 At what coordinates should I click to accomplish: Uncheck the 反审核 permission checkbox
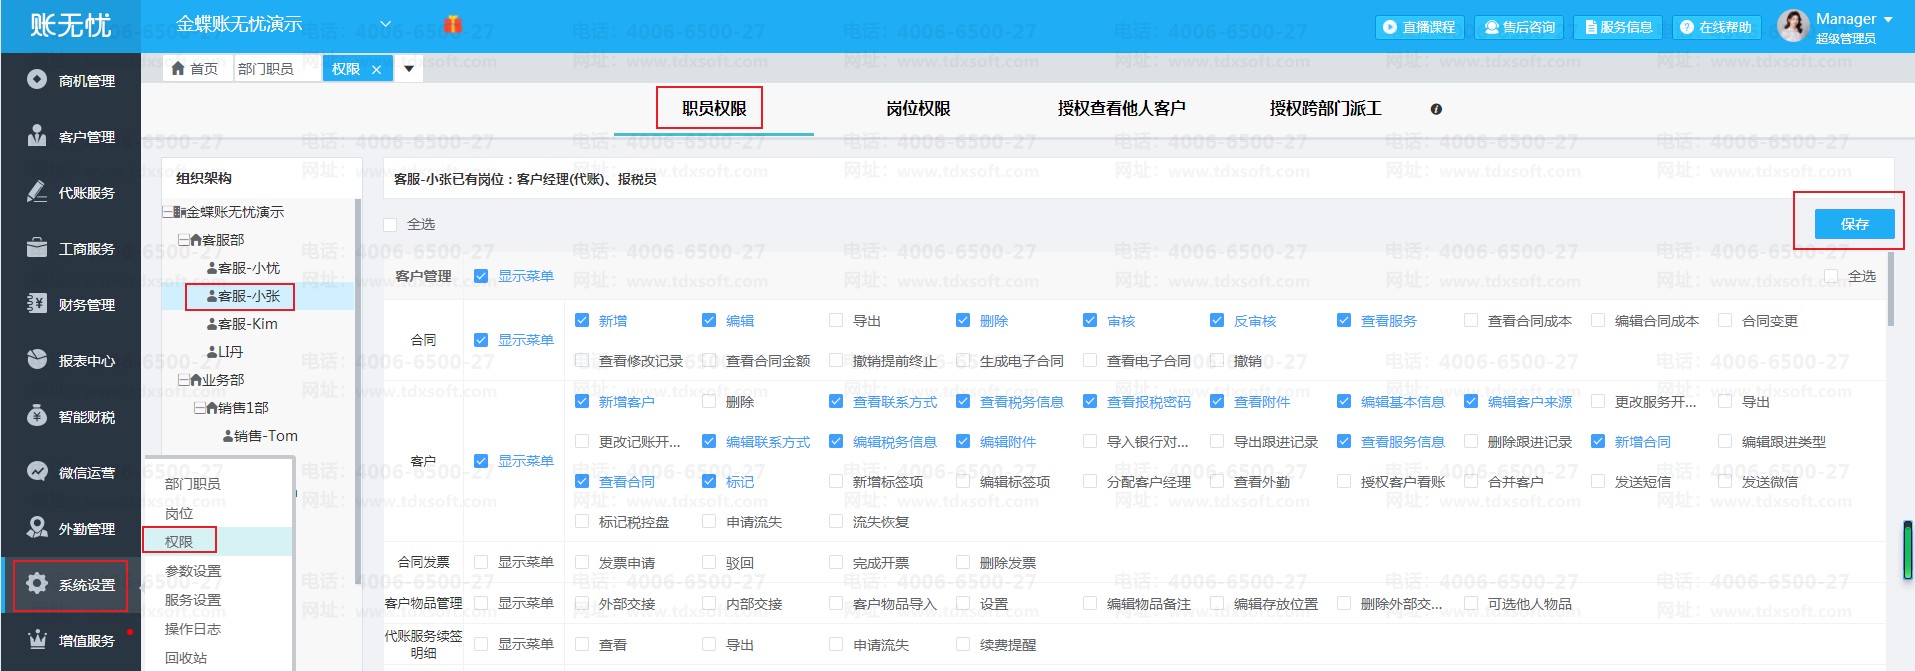(x=1217, y=321)
